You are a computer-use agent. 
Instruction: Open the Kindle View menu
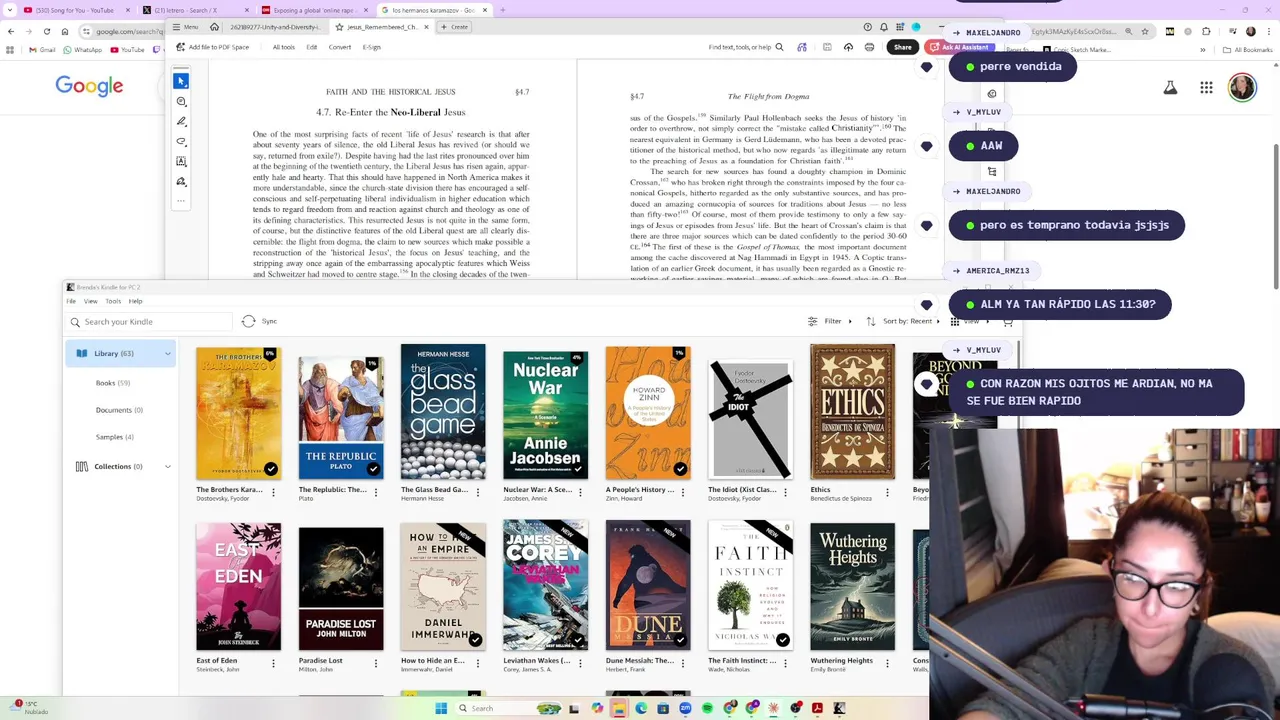pos(90,301)
